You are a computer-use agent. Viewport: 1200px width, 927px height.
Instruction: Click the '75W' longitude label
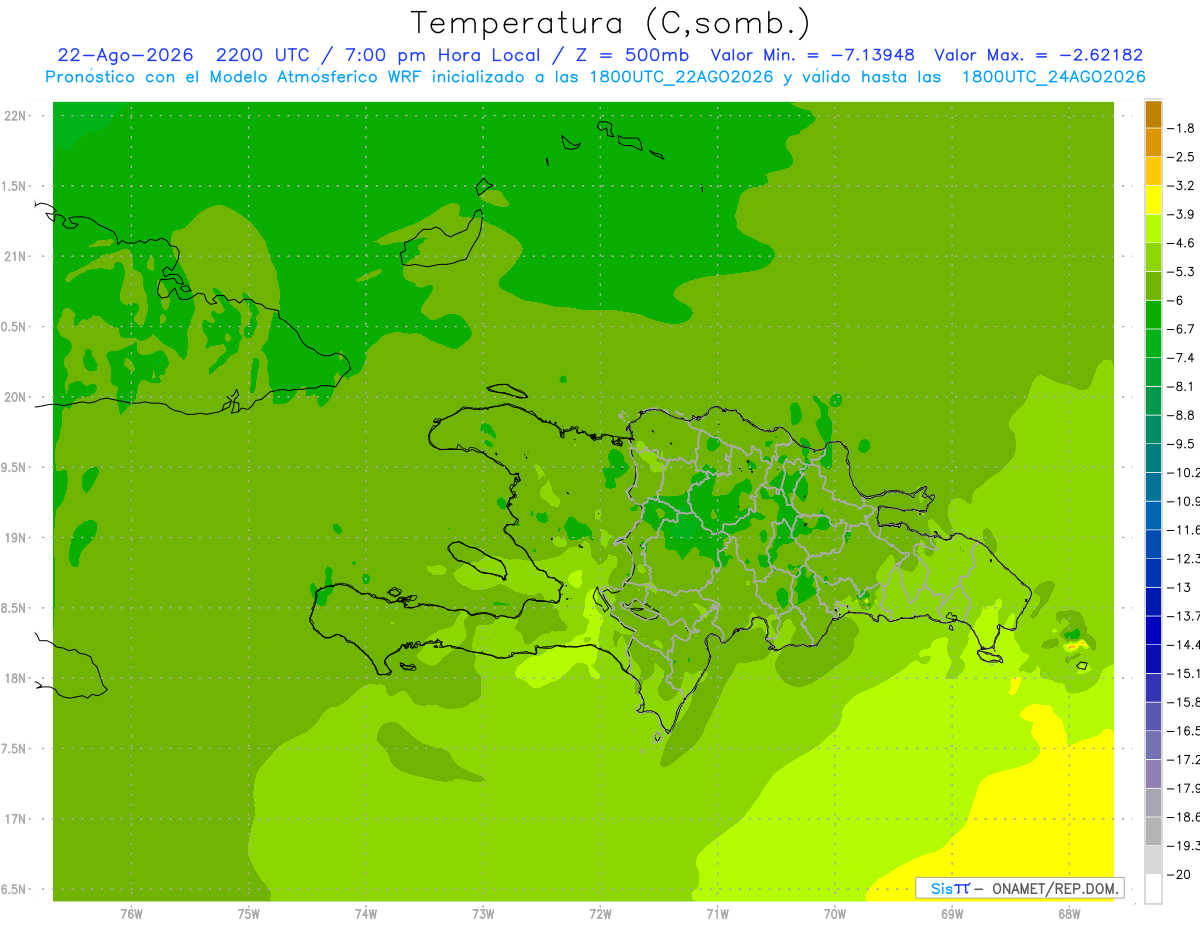click(248, 913)
